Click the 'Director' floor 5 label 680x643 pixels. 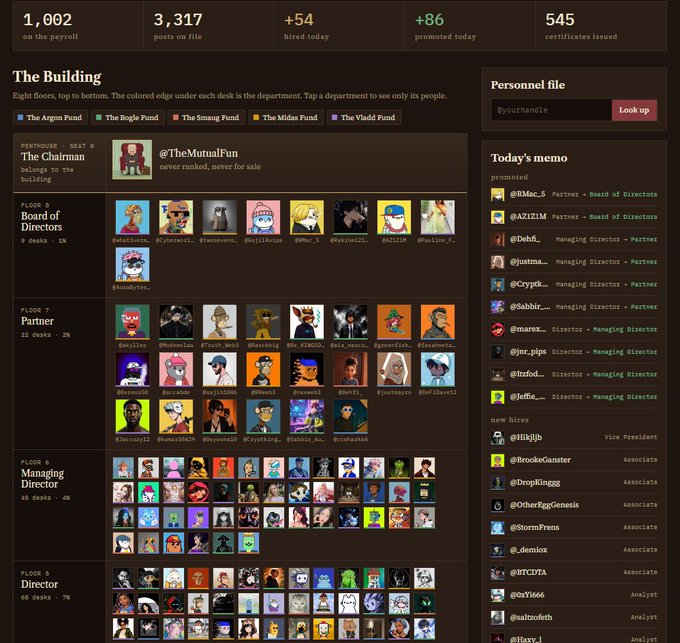(x=39, y=584)
